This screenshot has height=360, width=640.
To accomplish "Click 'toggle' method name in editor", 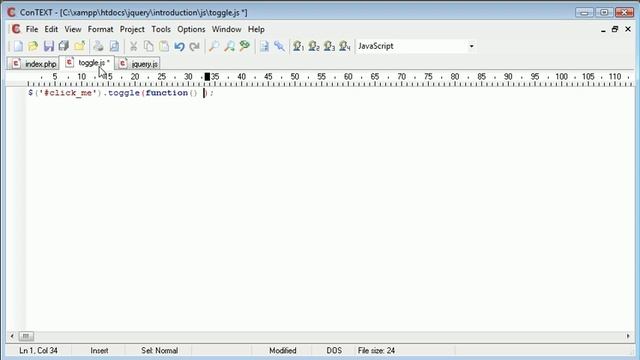I will (124, 93).
